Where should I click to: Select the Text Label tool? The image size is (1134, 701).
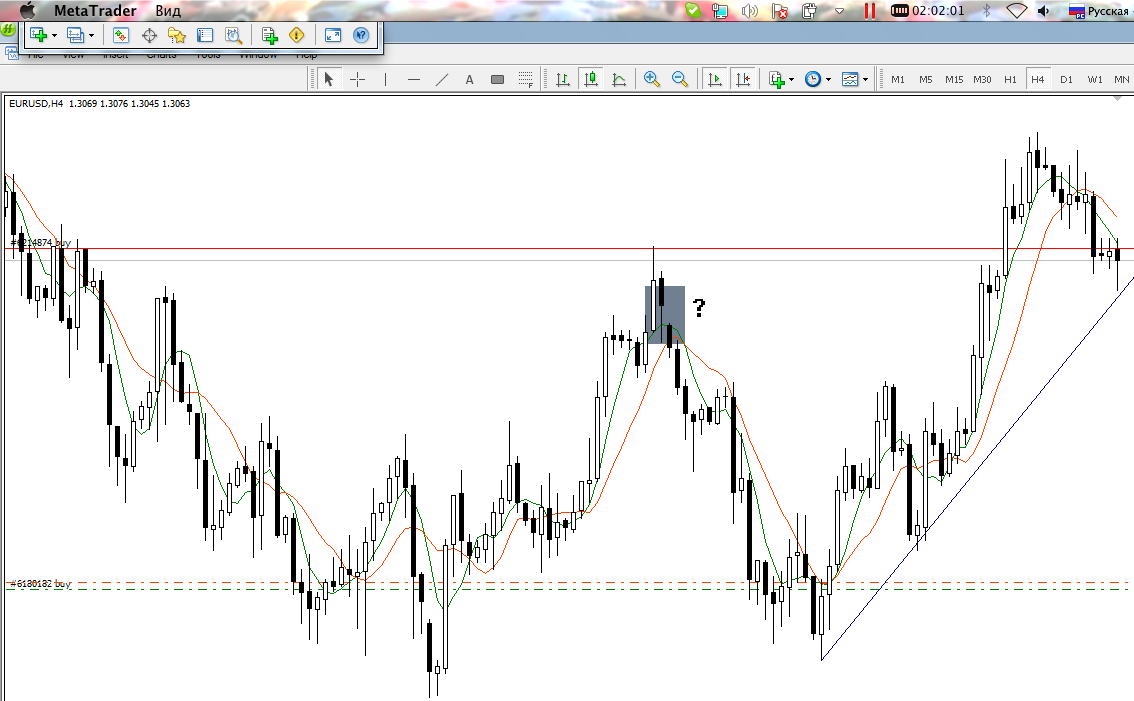(498, 79)
